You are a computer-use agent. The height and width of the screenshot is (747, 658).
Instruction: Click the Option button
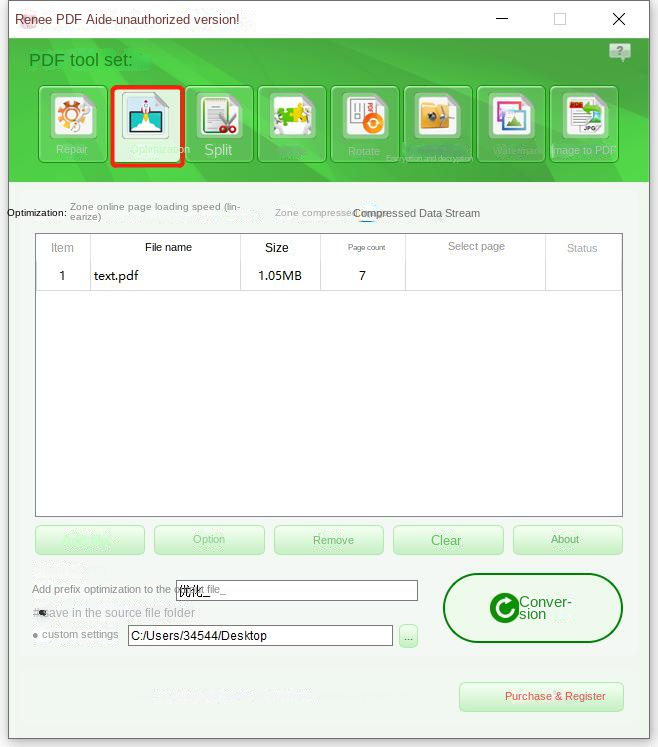pyautogui.click(x=209, y=540)
